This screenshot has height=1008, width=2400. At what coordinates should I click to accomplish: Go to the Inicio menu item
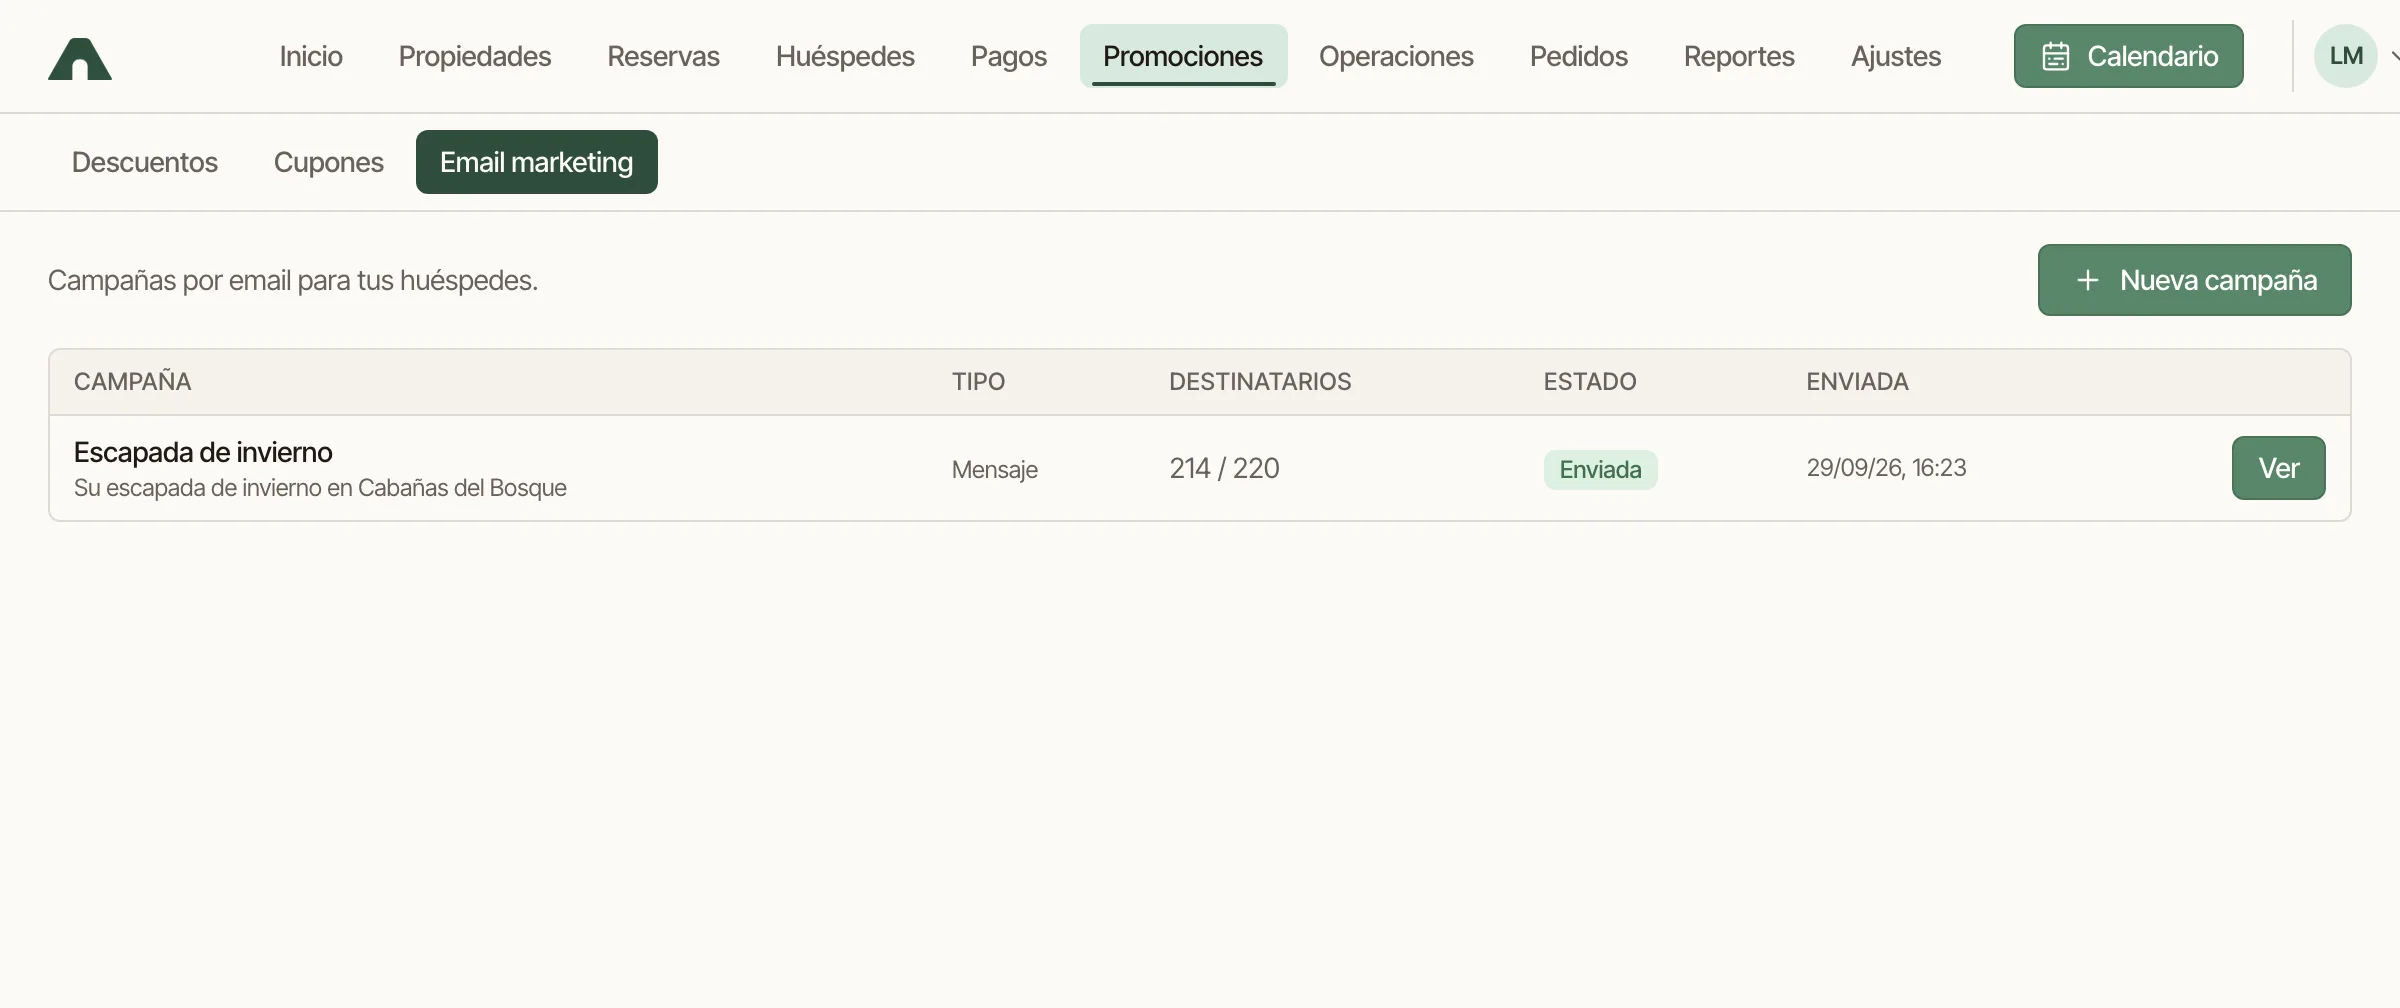[x=311, y=56]
